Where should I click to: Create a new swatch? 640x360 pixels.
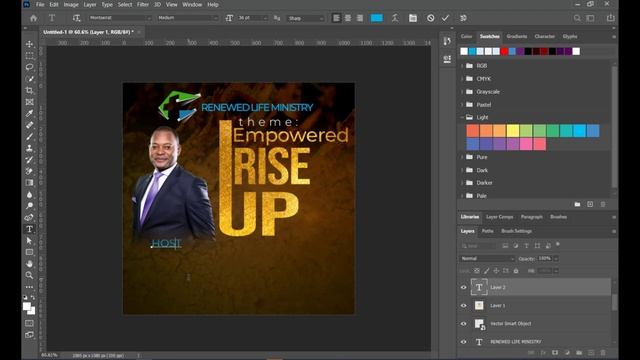click(x=590, y=204)
